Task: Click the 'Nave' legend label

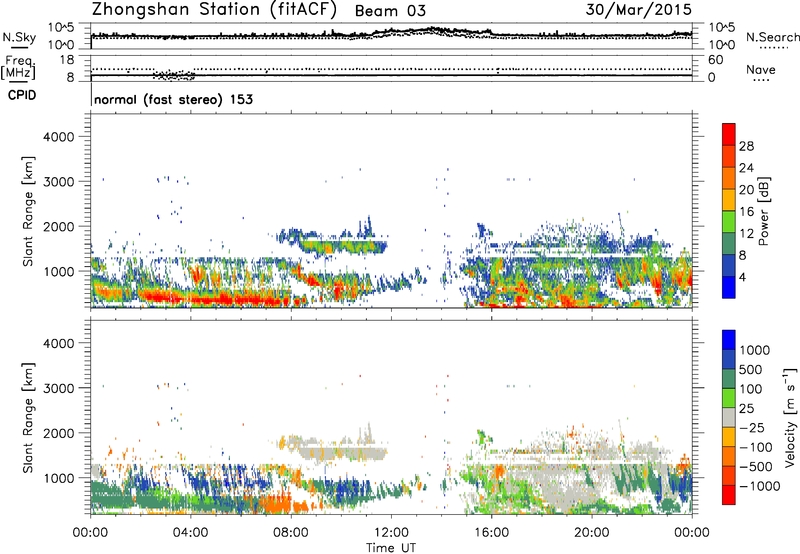Action: (761, 69)
